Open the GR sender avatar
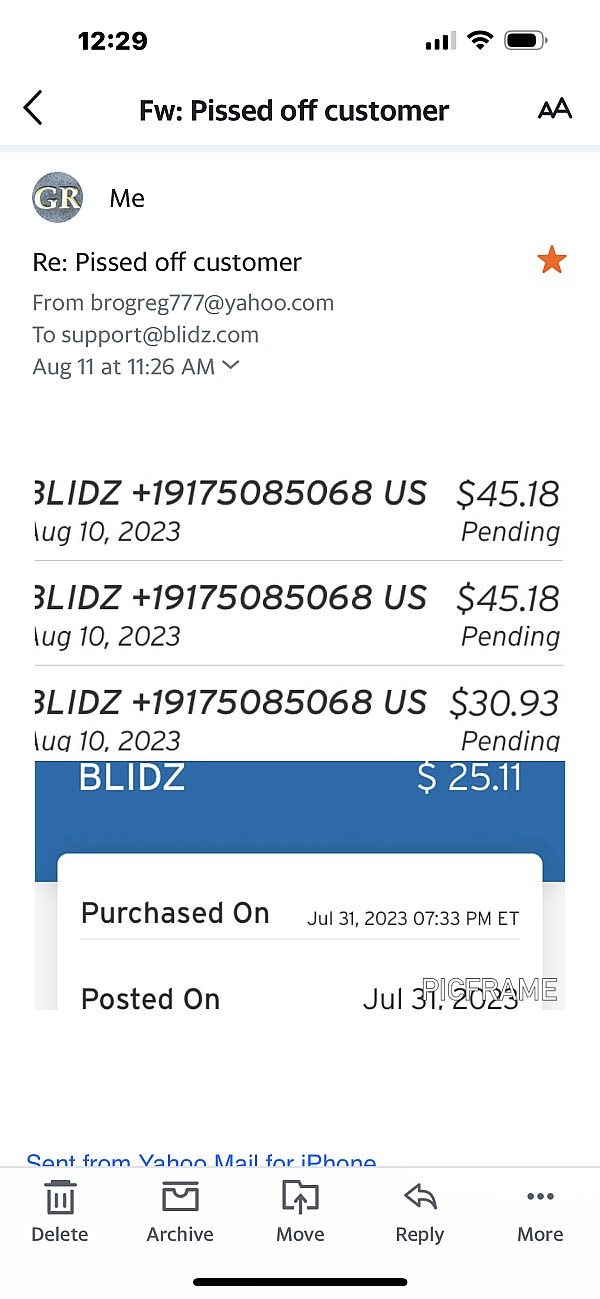The height and width of the screenshot is (1299, 600). pyautogui.click(x=57, y=197)
